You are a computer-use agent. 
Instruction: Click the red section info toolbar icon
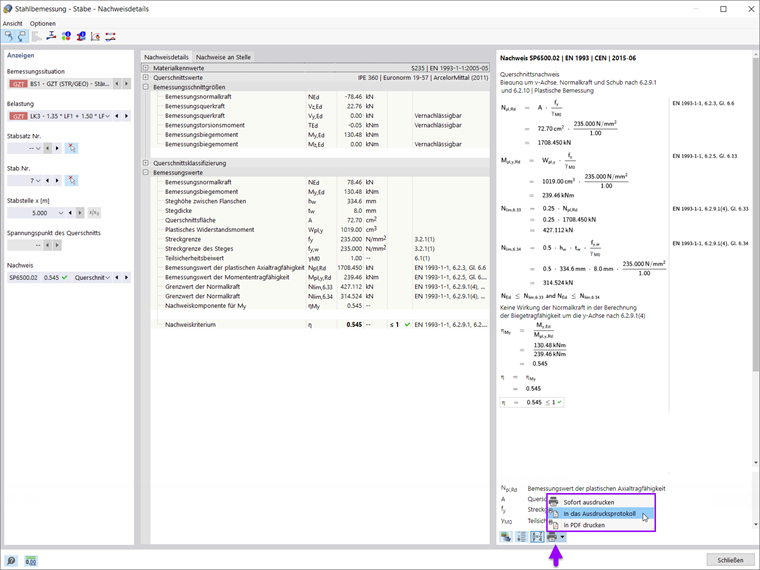(81, 36)
